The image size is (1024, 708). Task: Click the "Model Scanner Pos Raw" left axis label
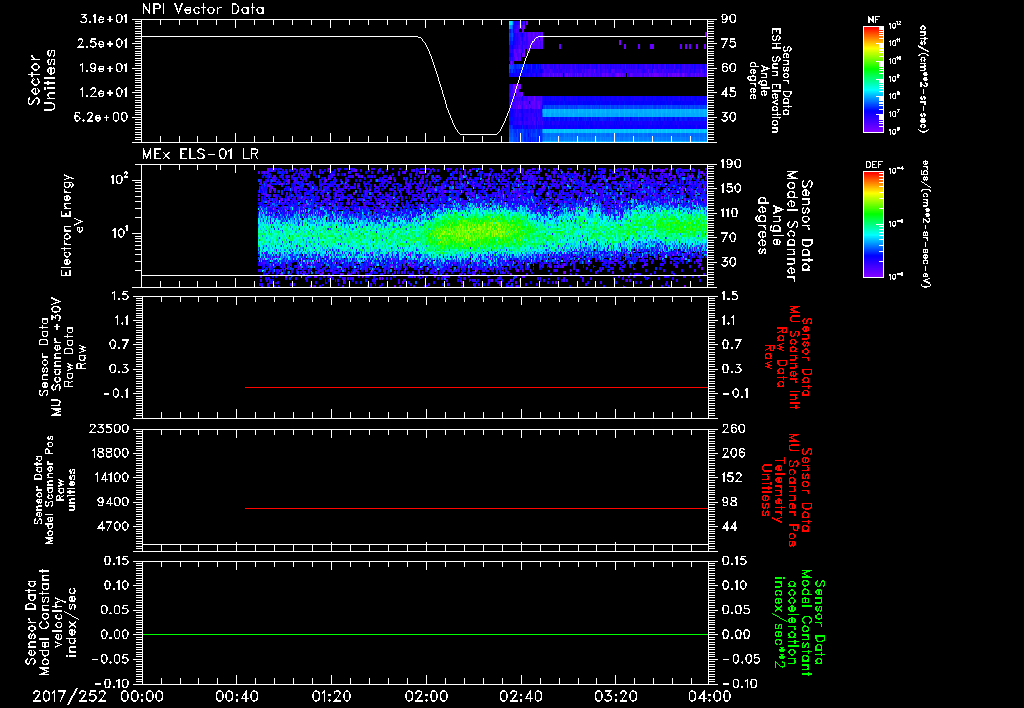click(55, 490)
